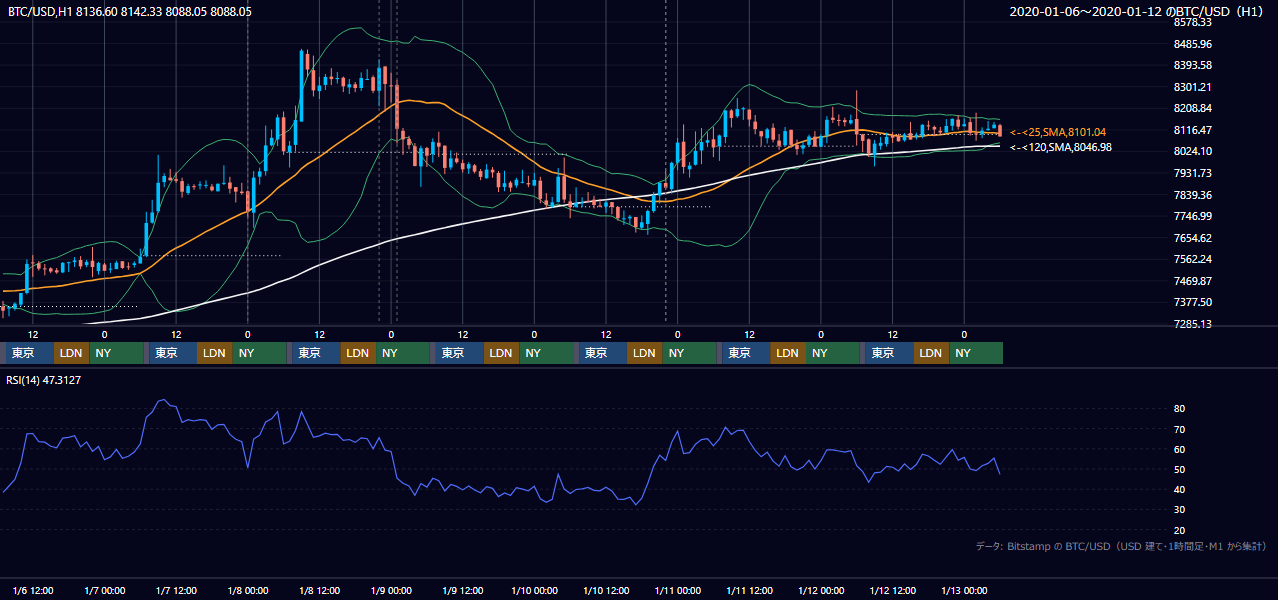Click the 1/9 00:00 time axis label

(391, 590)
